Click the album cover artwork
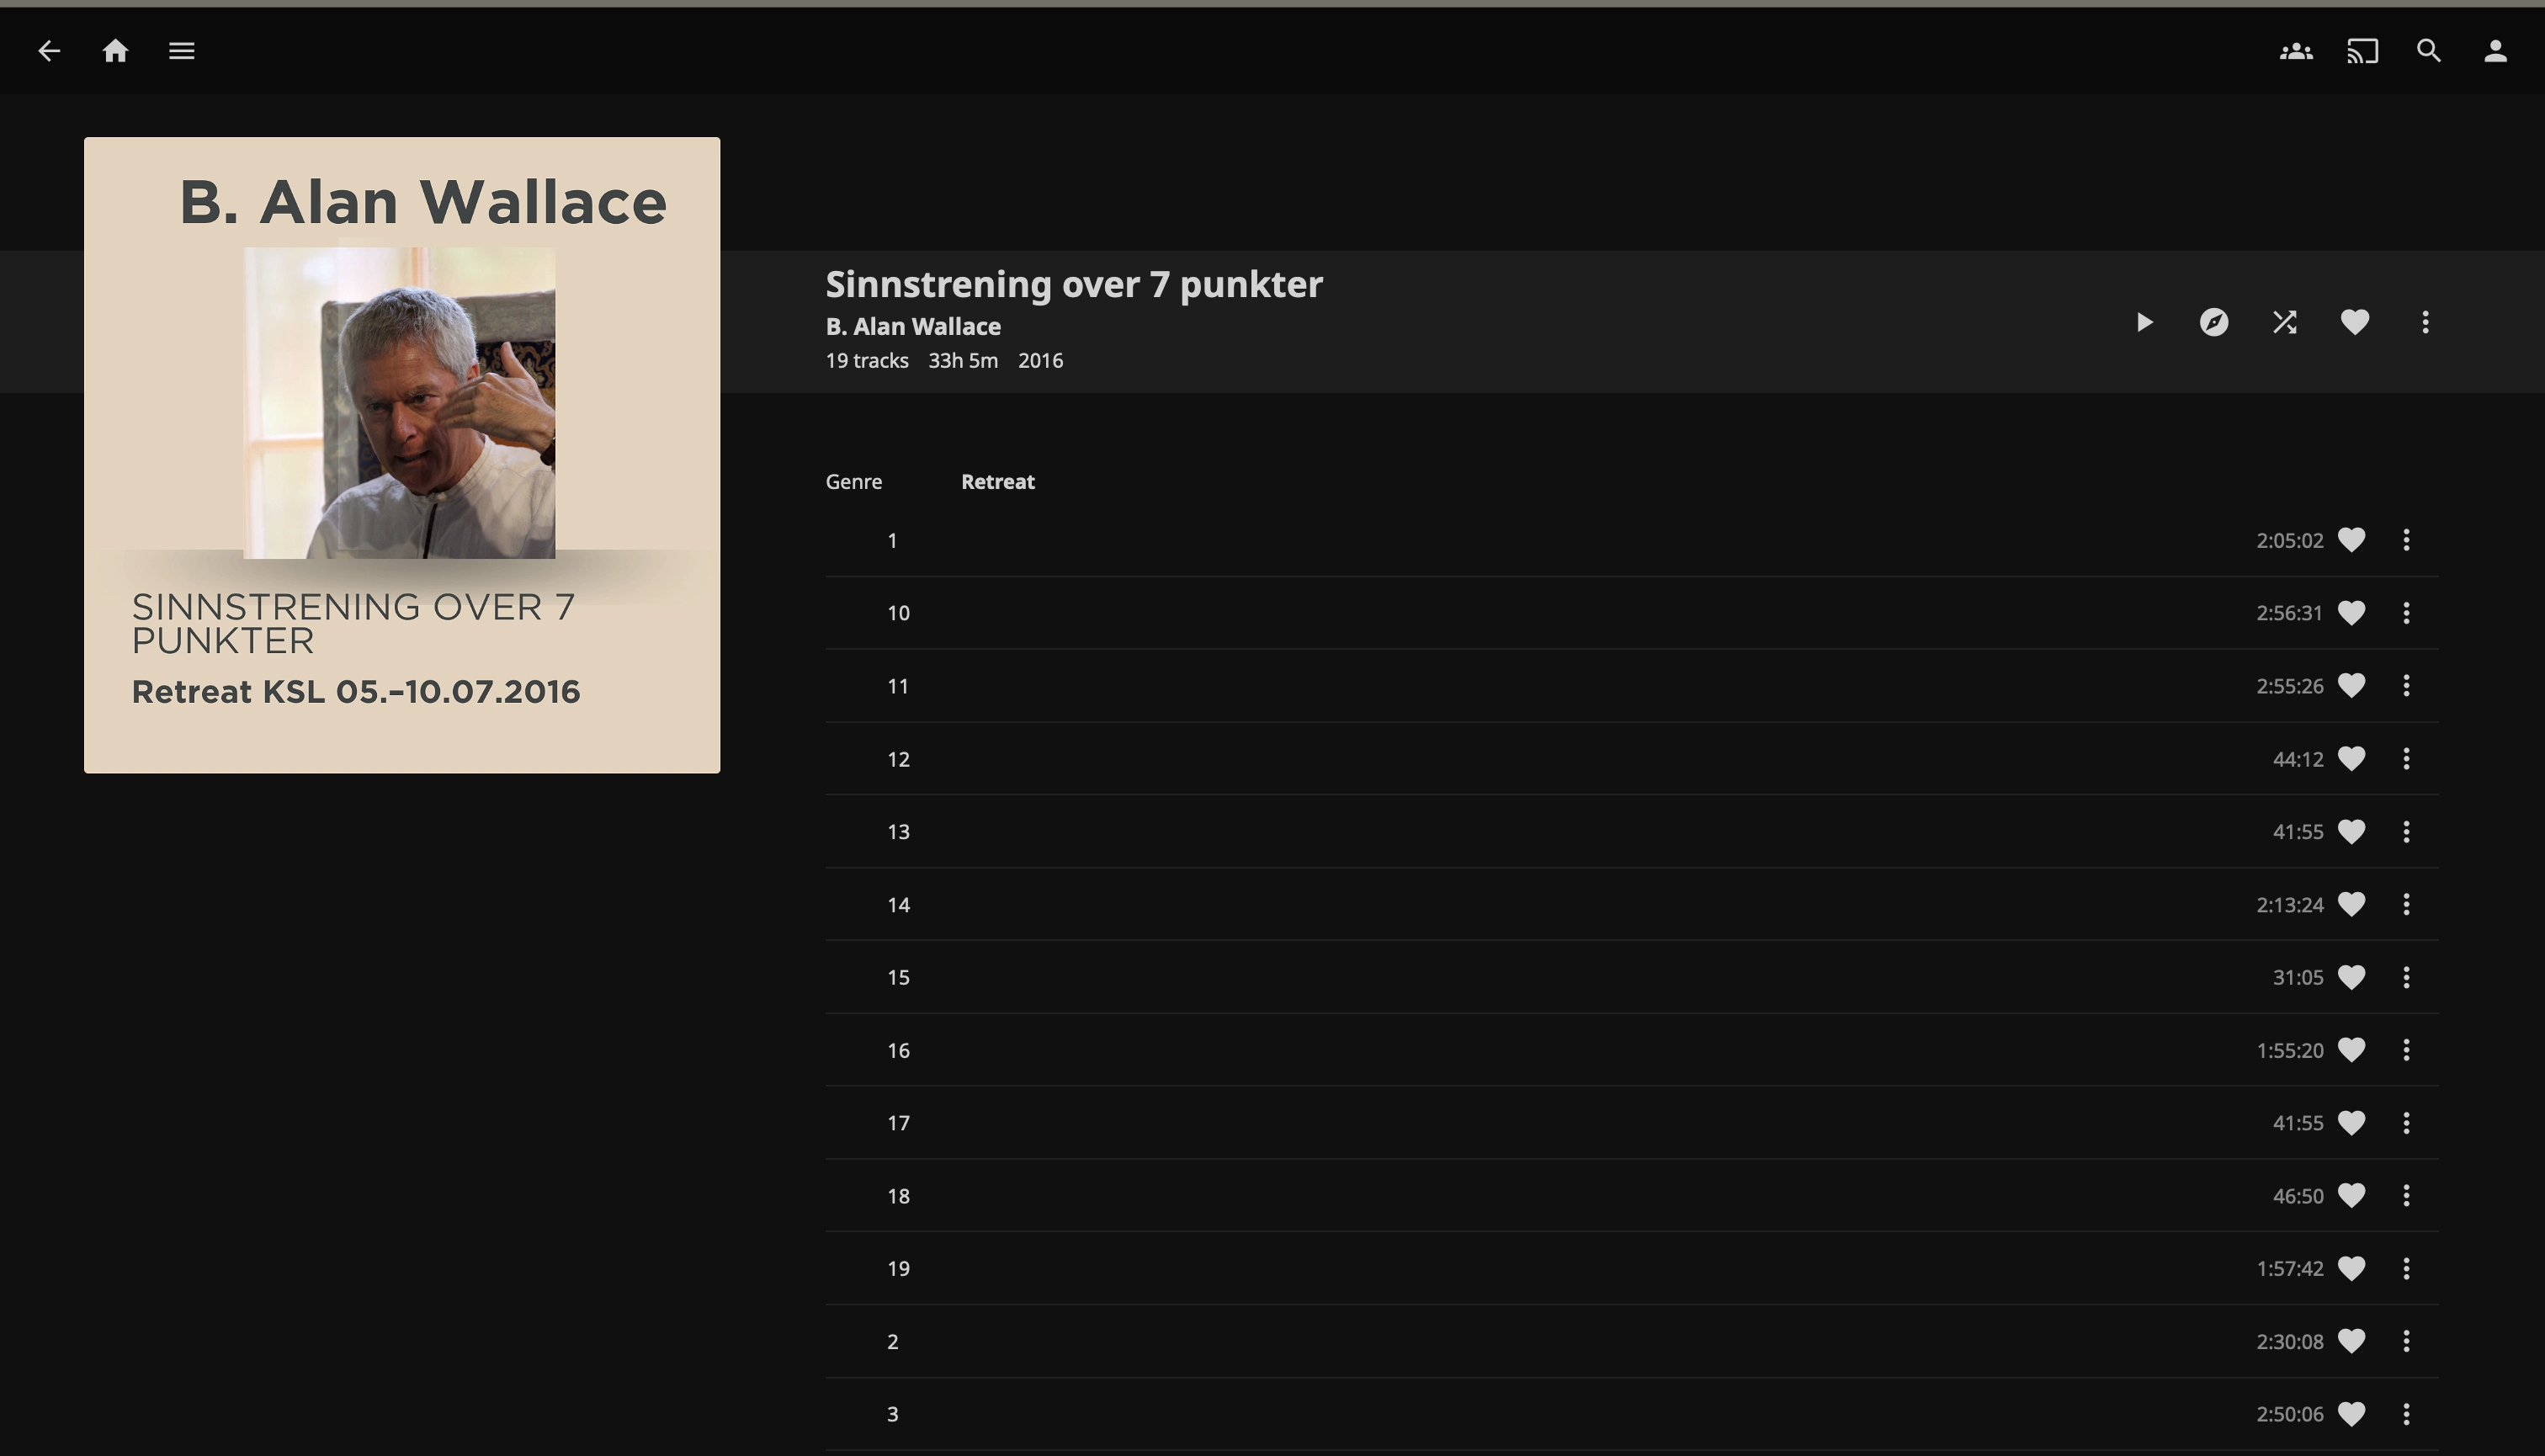This screenshot has width=2545, height=1456. (401, 455)
